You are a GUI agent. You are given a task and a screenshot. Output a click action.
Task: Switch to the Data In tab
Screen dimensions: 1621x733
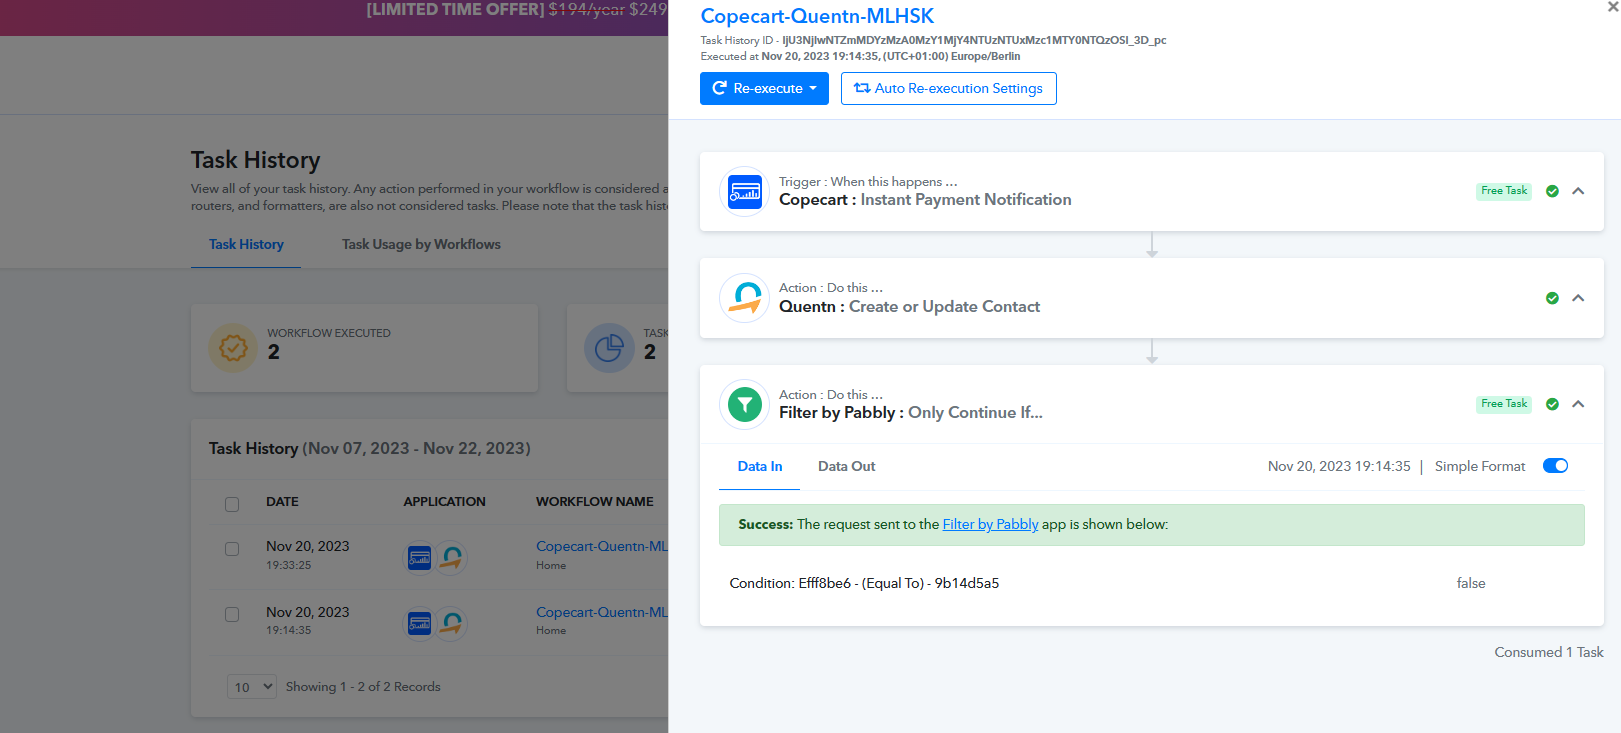760,466
